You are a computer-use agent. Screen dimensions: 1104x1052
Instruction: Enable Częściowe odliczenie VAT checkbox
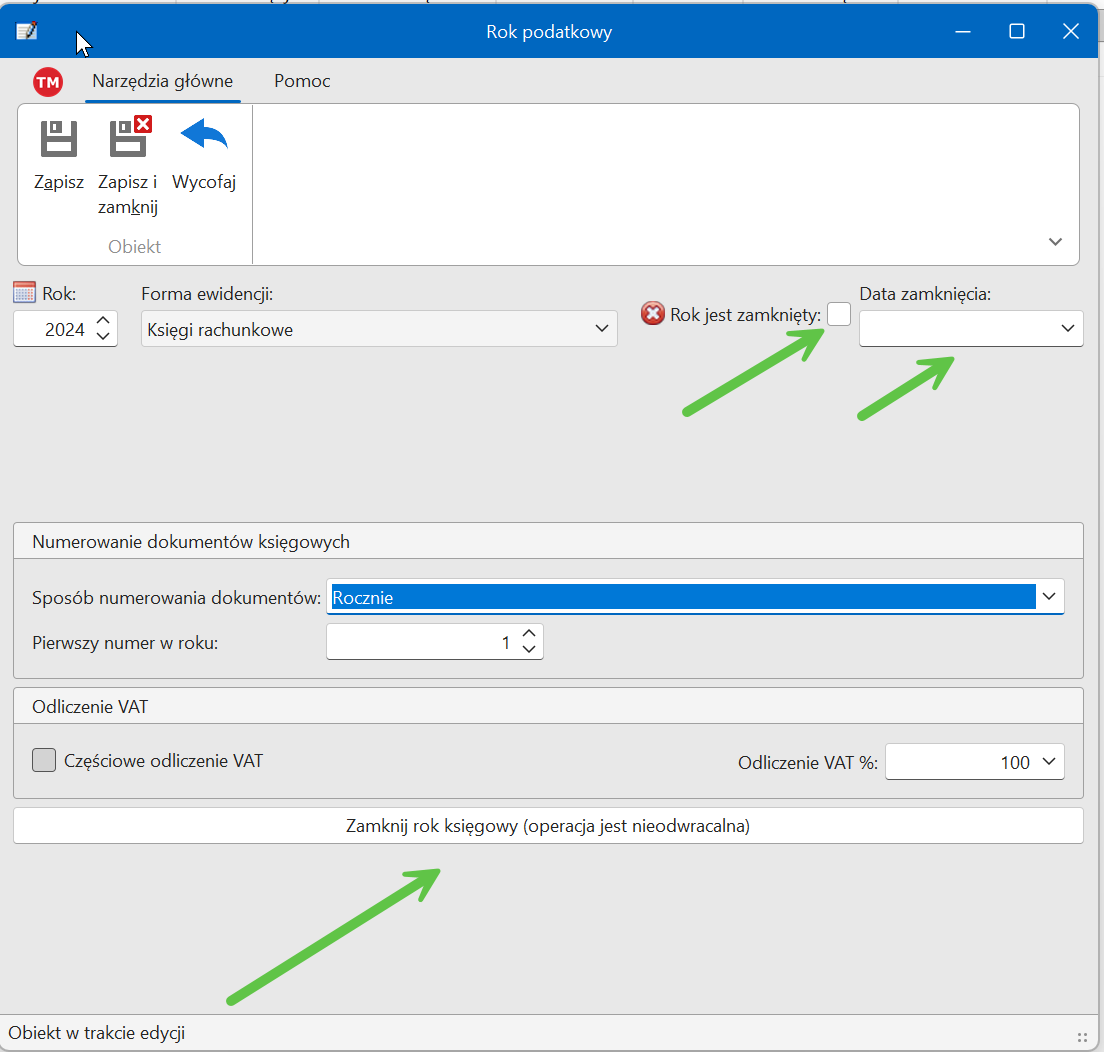(x=44, y=761)
